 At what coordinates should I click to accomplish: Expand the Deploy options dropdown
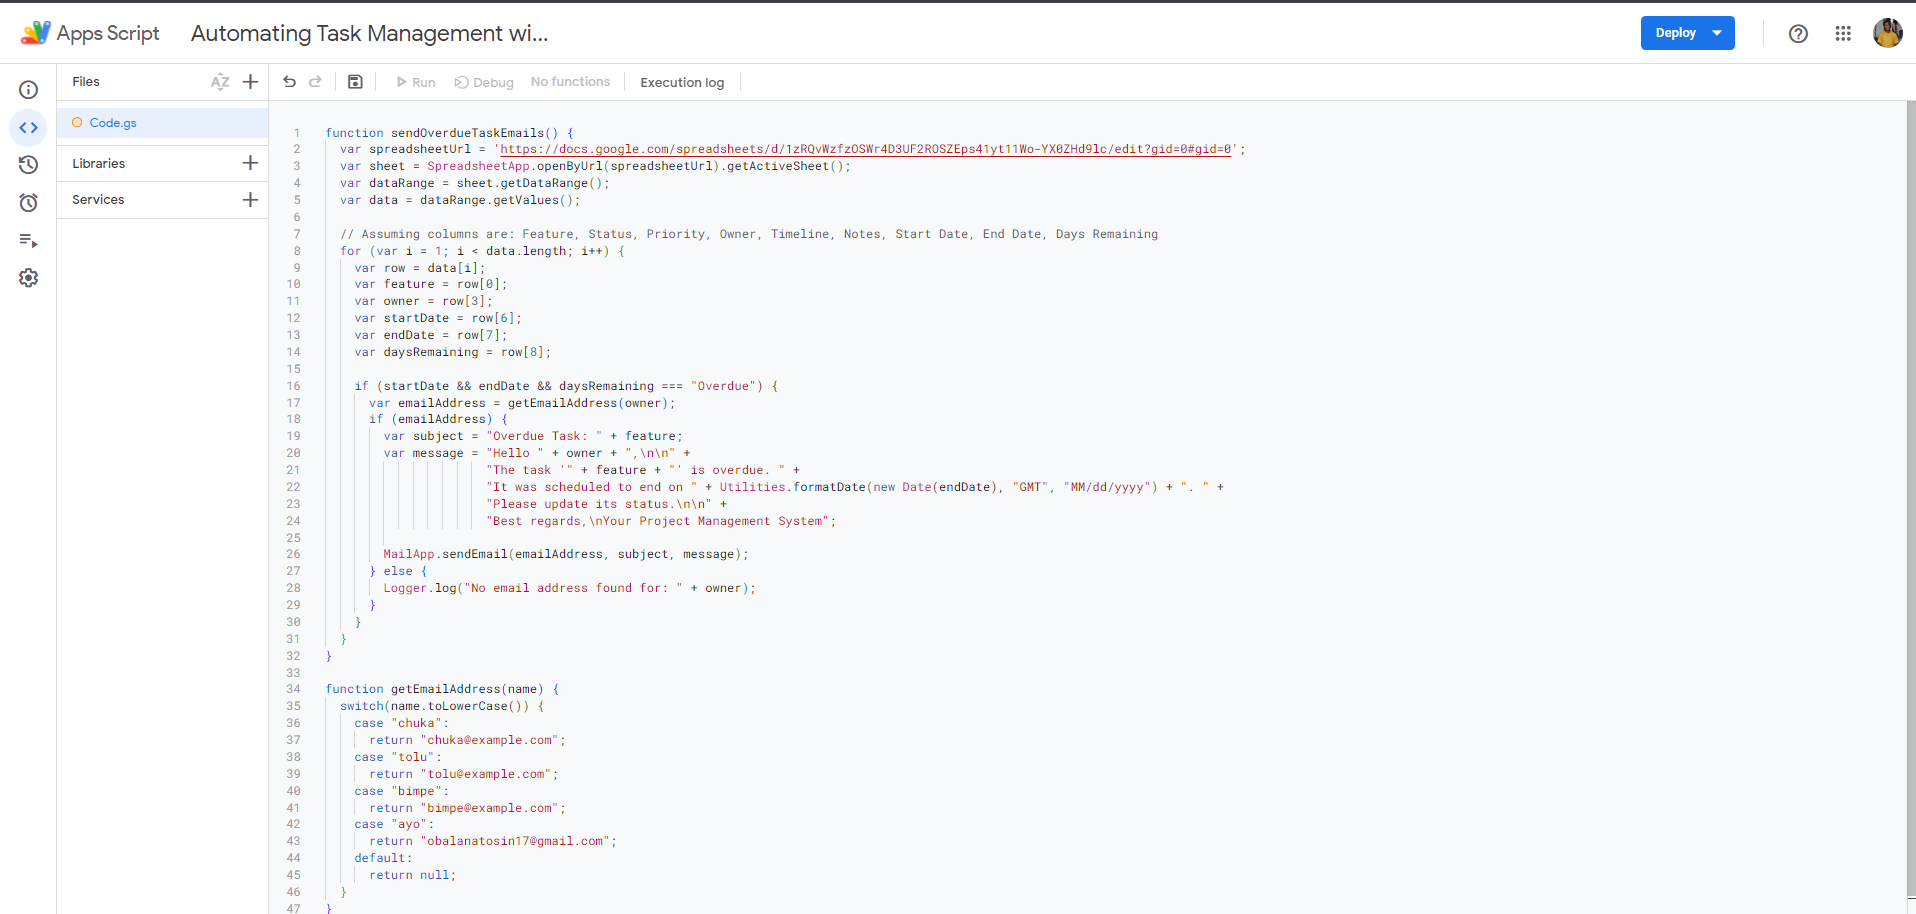pyautogui.click(x=1716, y=33)
